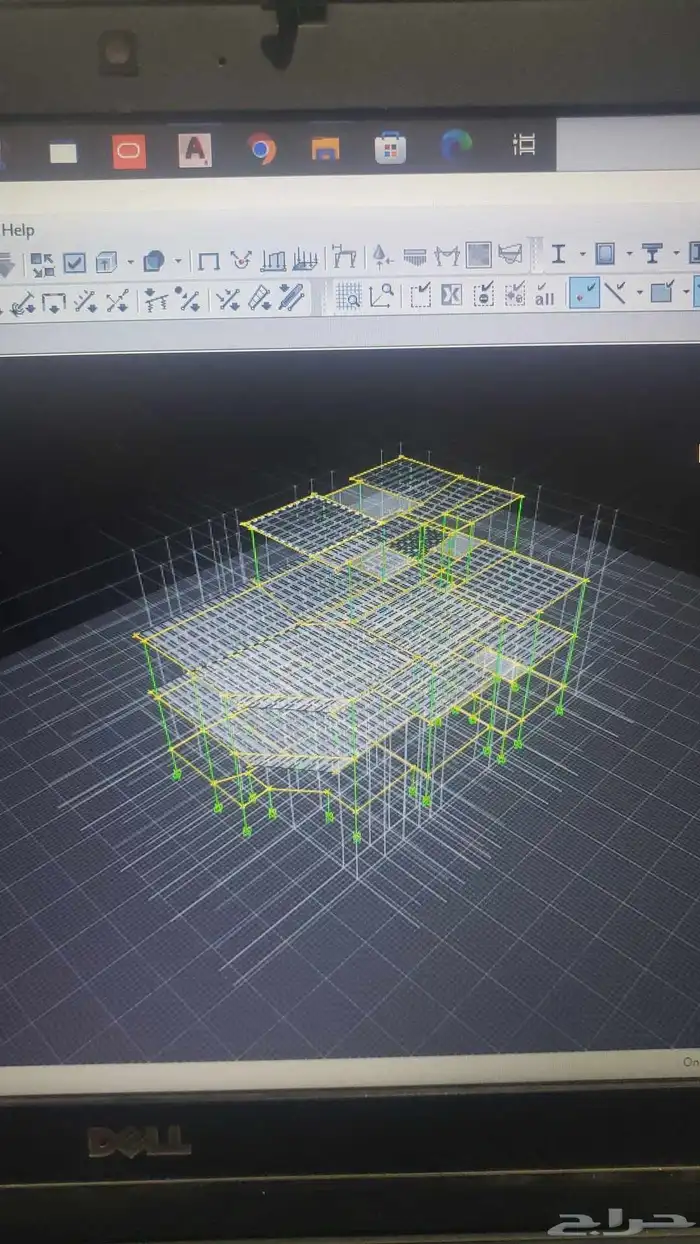Viewport: 700px width, 1244px height.
Task: Open the Help menu
Action: tap(18, 230)
